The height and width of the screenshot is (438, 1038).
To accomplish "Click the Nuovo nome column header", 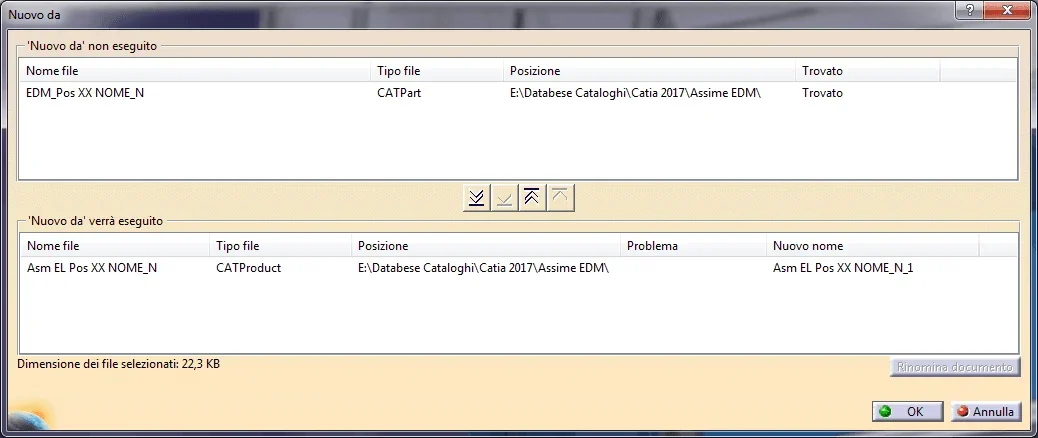I will [872, 246].
